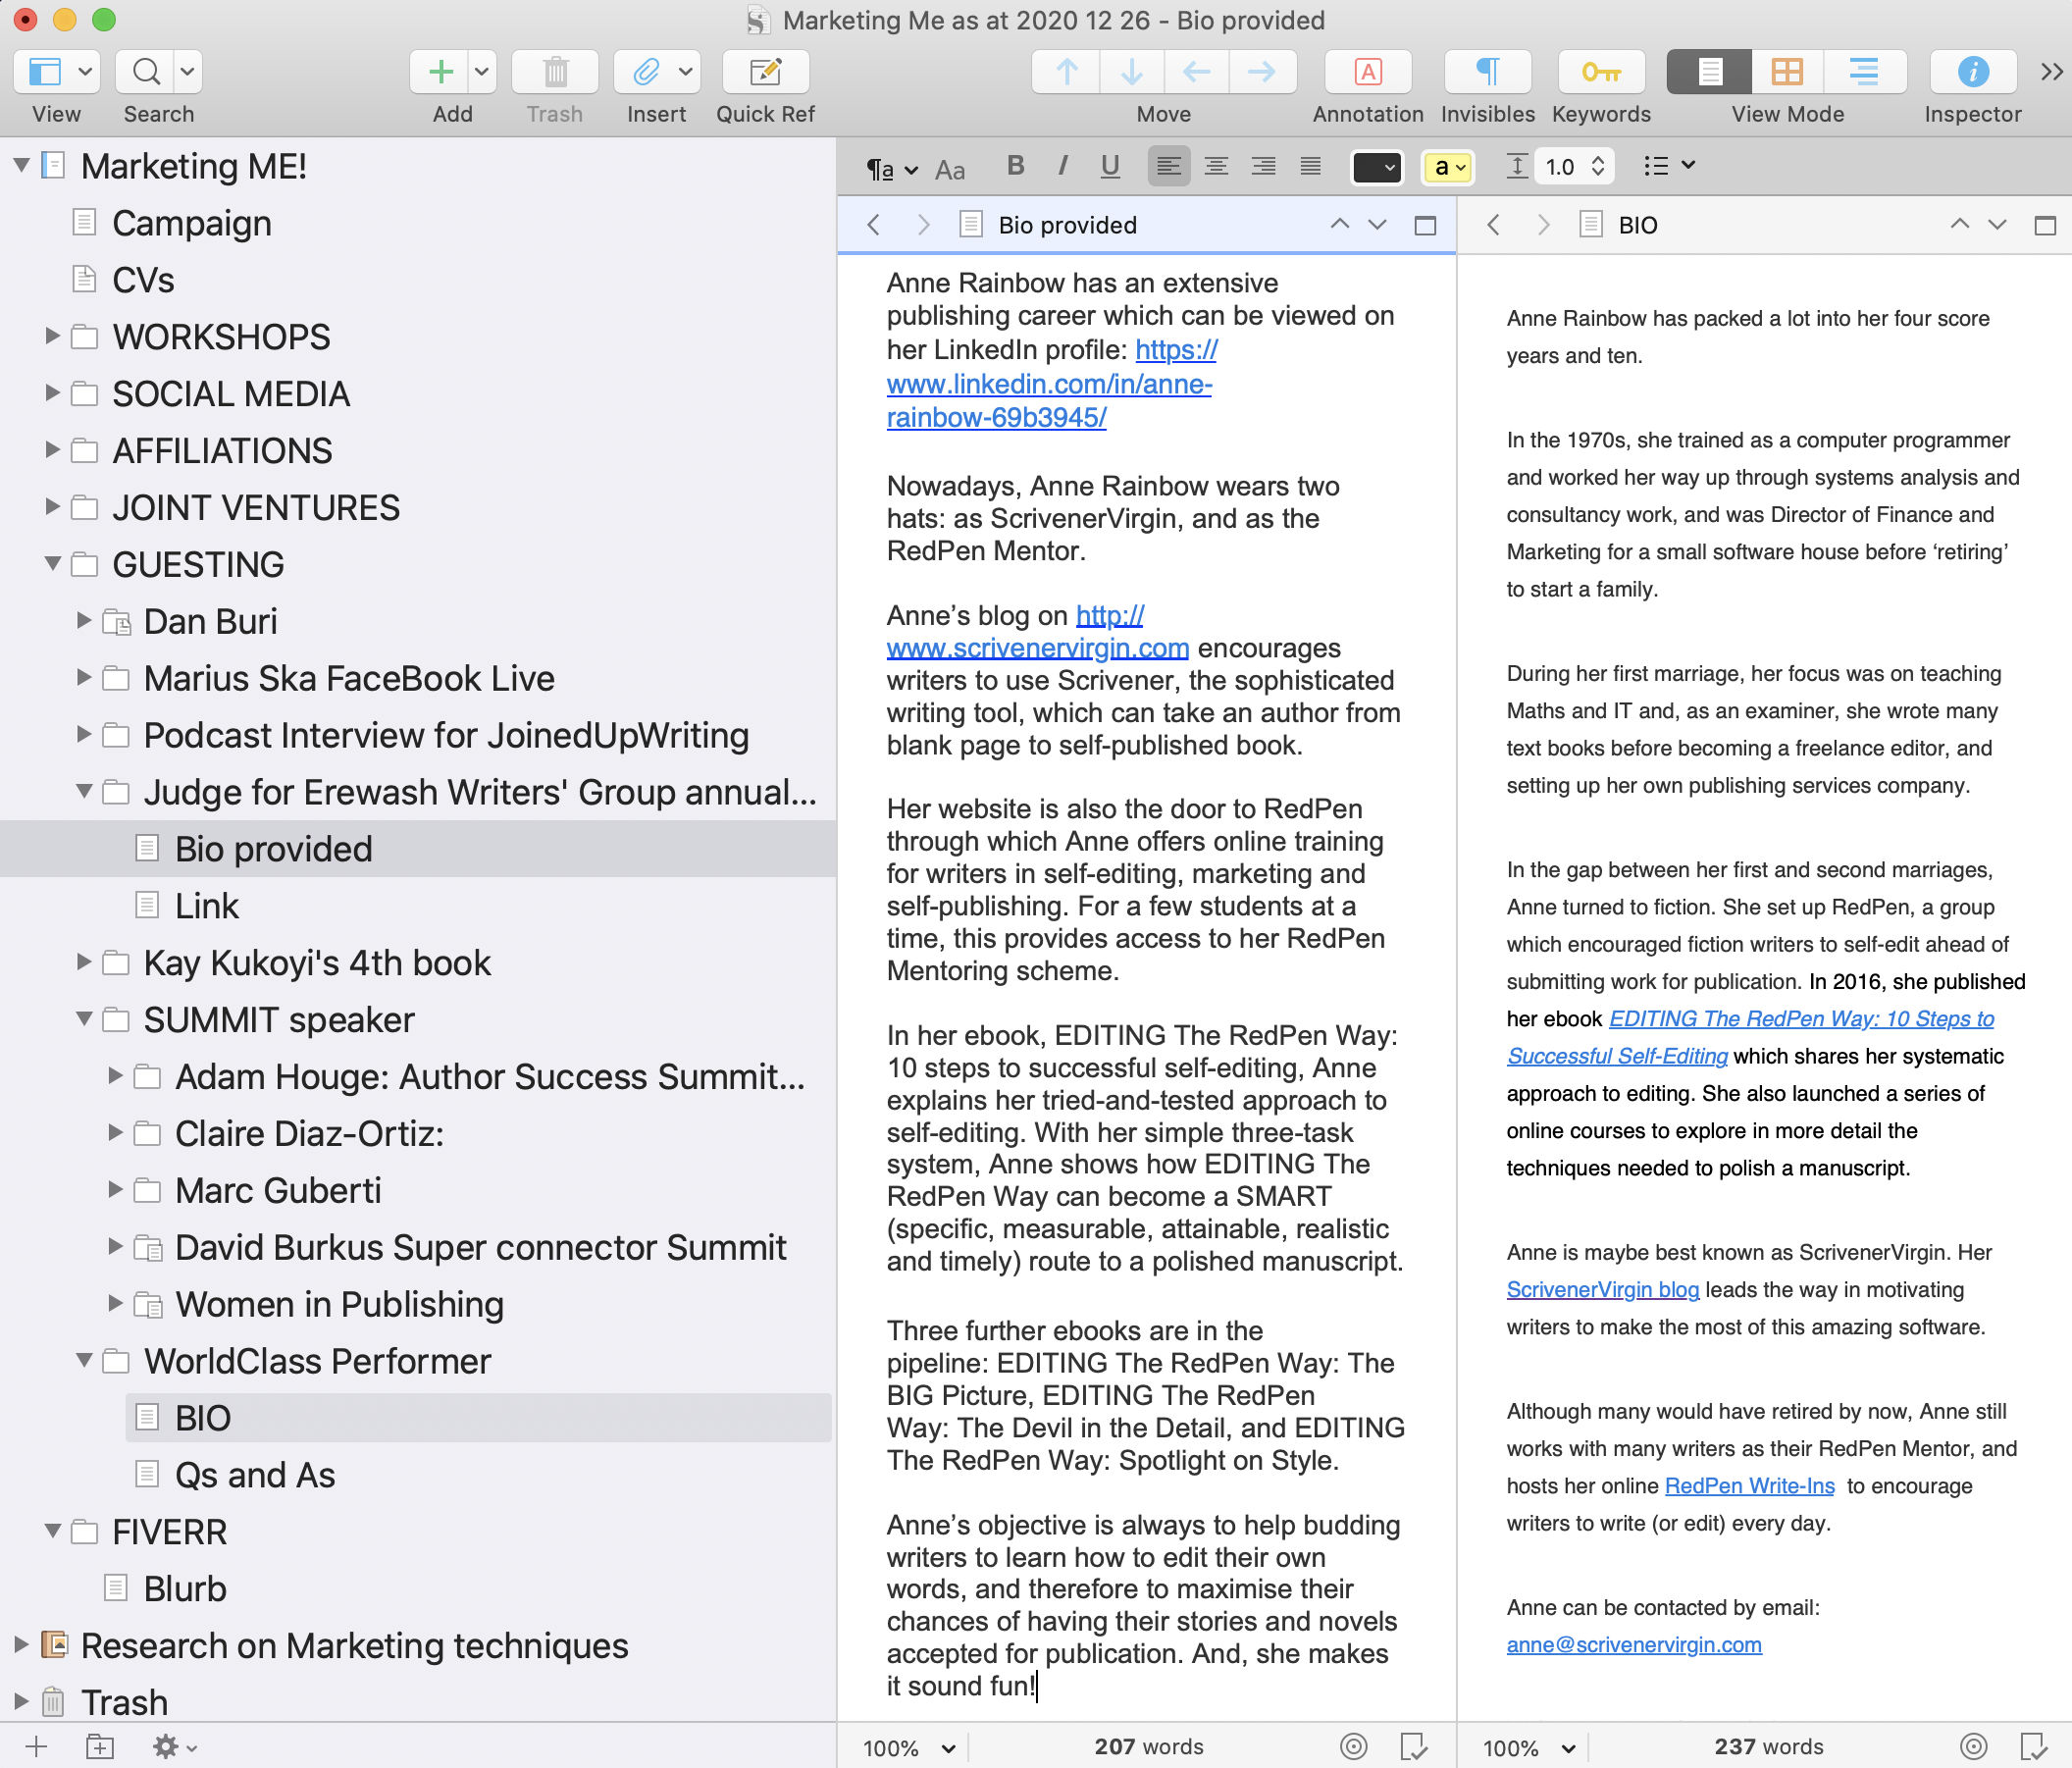Align text left

pos(1168,166)
